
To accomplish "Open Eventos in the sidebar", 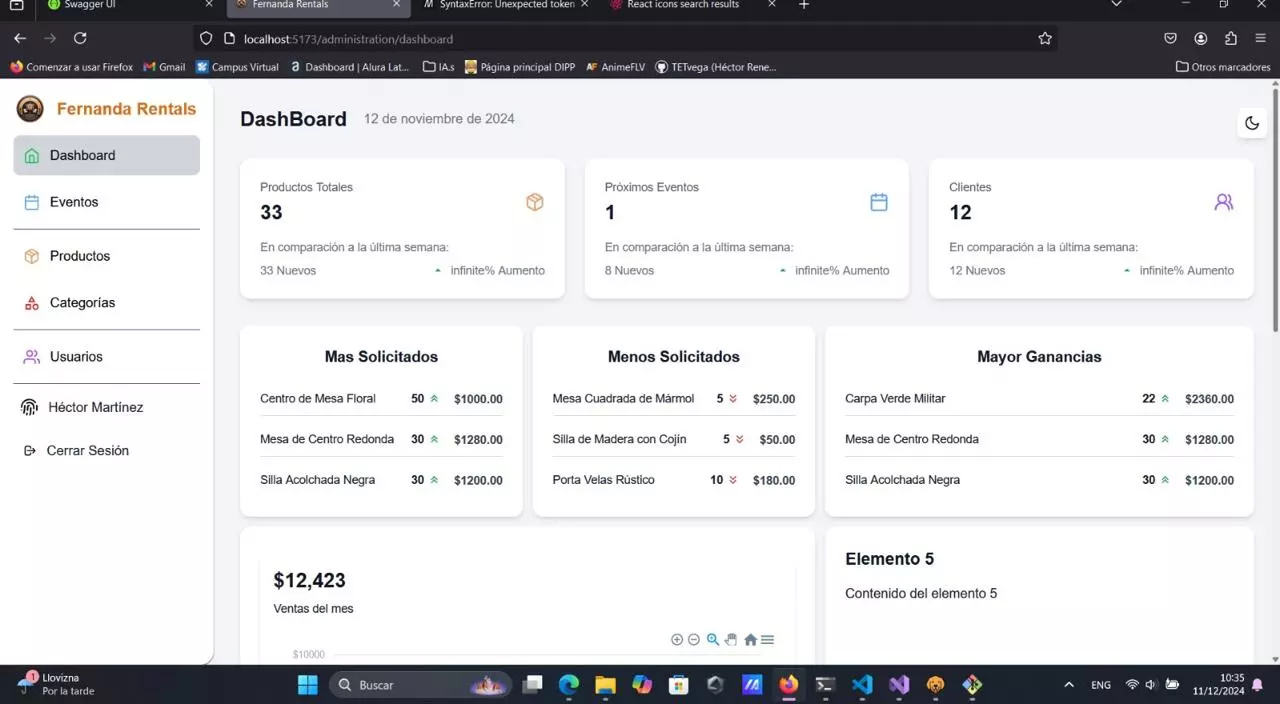I will [74, 202].
